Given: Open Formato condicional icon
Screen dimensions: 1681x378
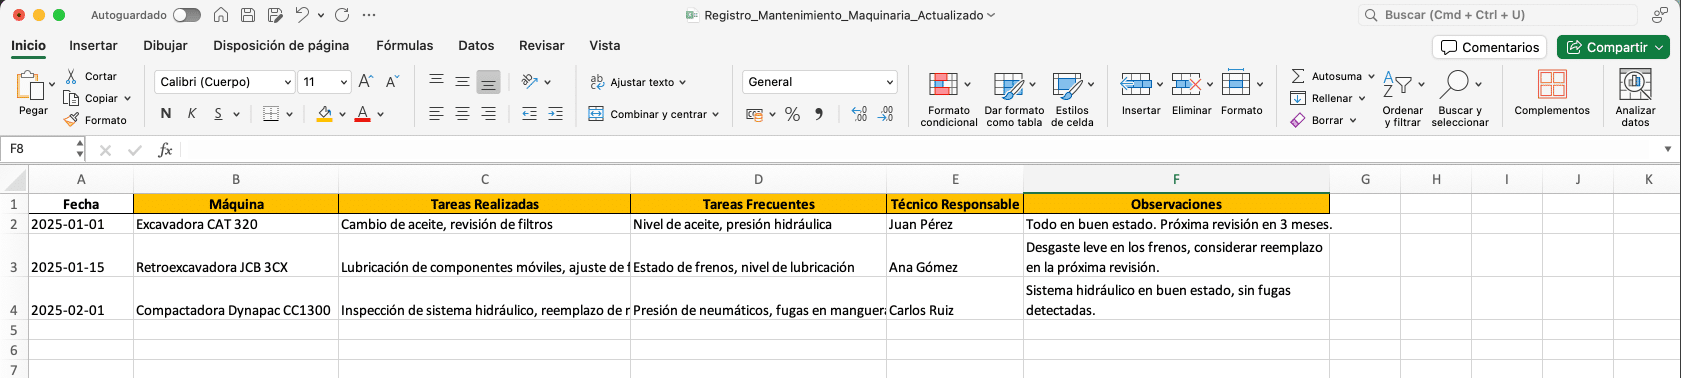Looking at the screenshot, I should tap(943, 84).
